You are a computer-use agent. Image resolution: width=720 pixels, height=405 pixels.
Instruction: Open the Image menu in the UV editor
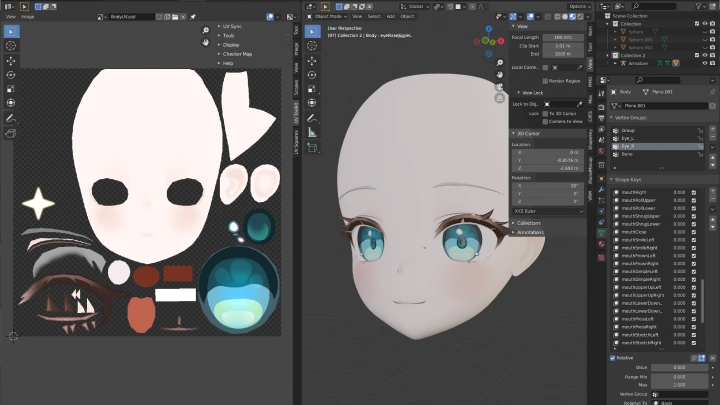point(28,17)
